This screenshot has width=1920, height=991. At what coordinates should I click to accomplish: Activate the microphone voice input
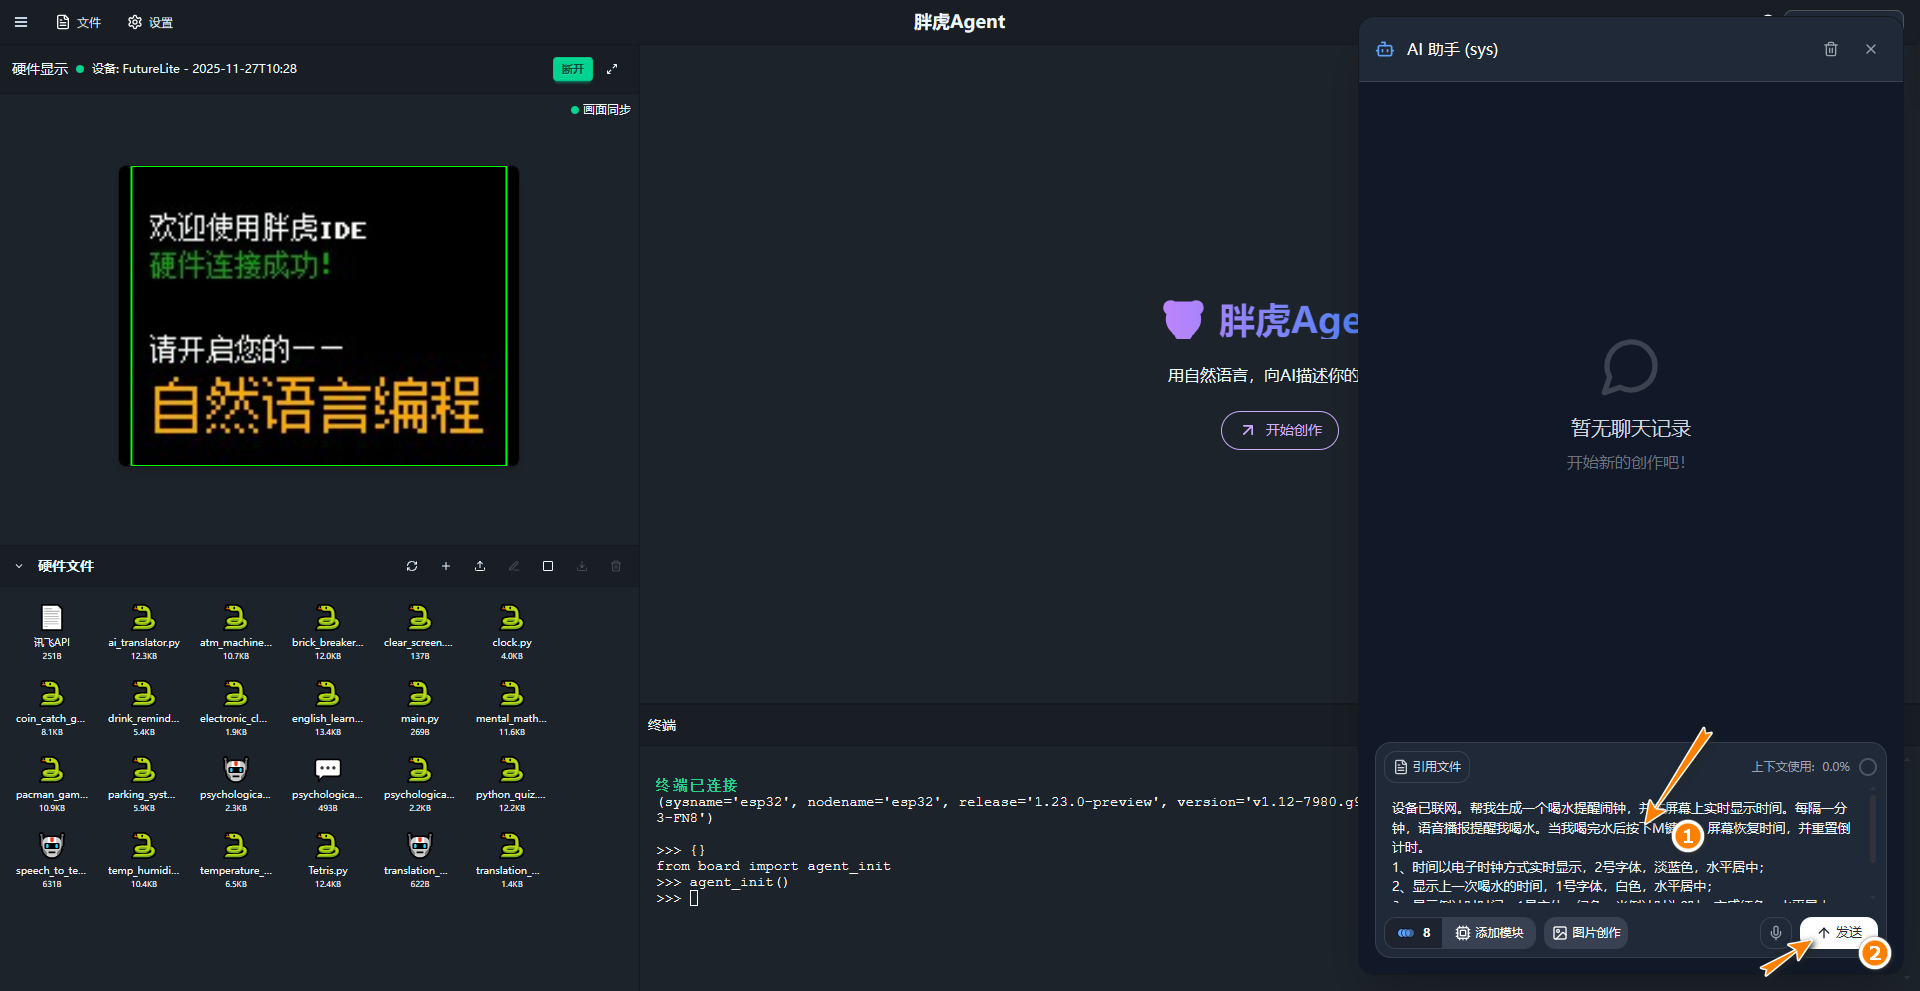[1775, 933]
